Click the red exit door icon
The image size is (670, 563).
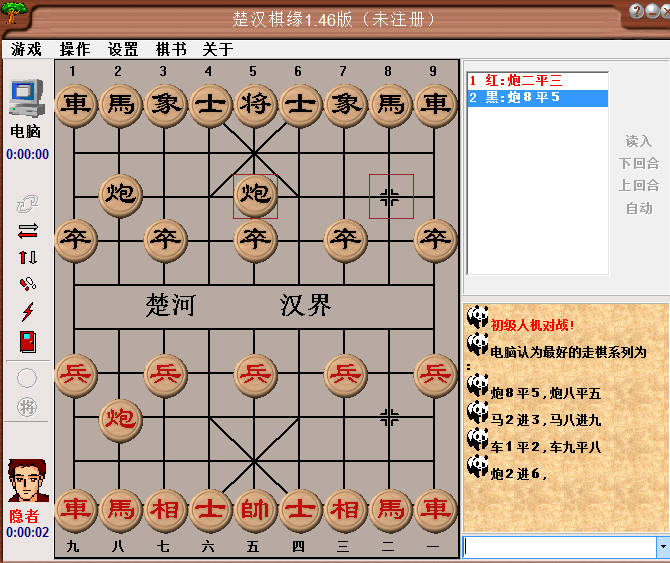[27, 342]
